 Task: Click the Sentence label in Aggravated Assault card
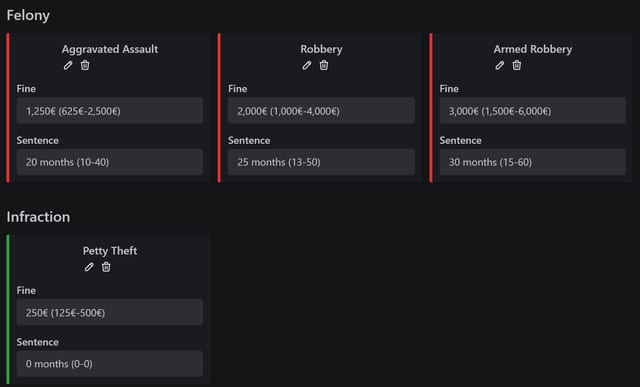[x=38, y=140]
